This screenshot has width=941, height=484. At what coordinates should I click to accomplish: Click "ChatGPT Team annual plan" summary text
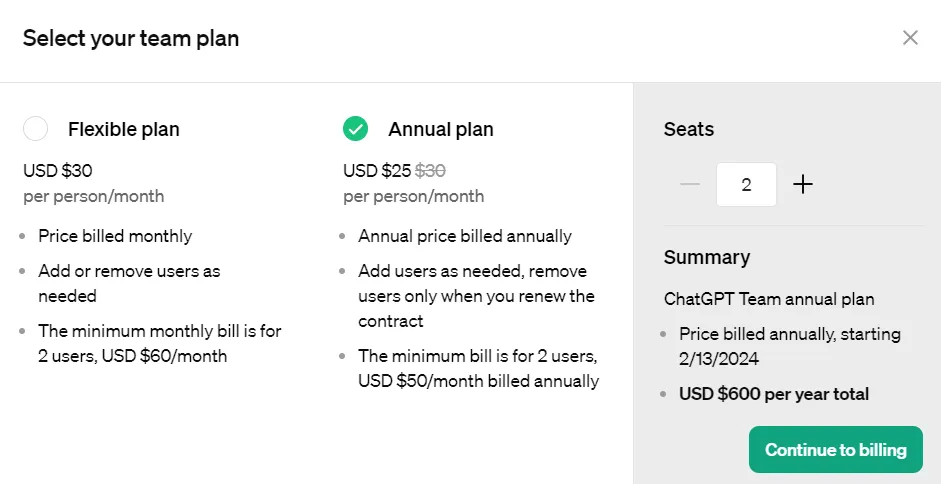769,299
